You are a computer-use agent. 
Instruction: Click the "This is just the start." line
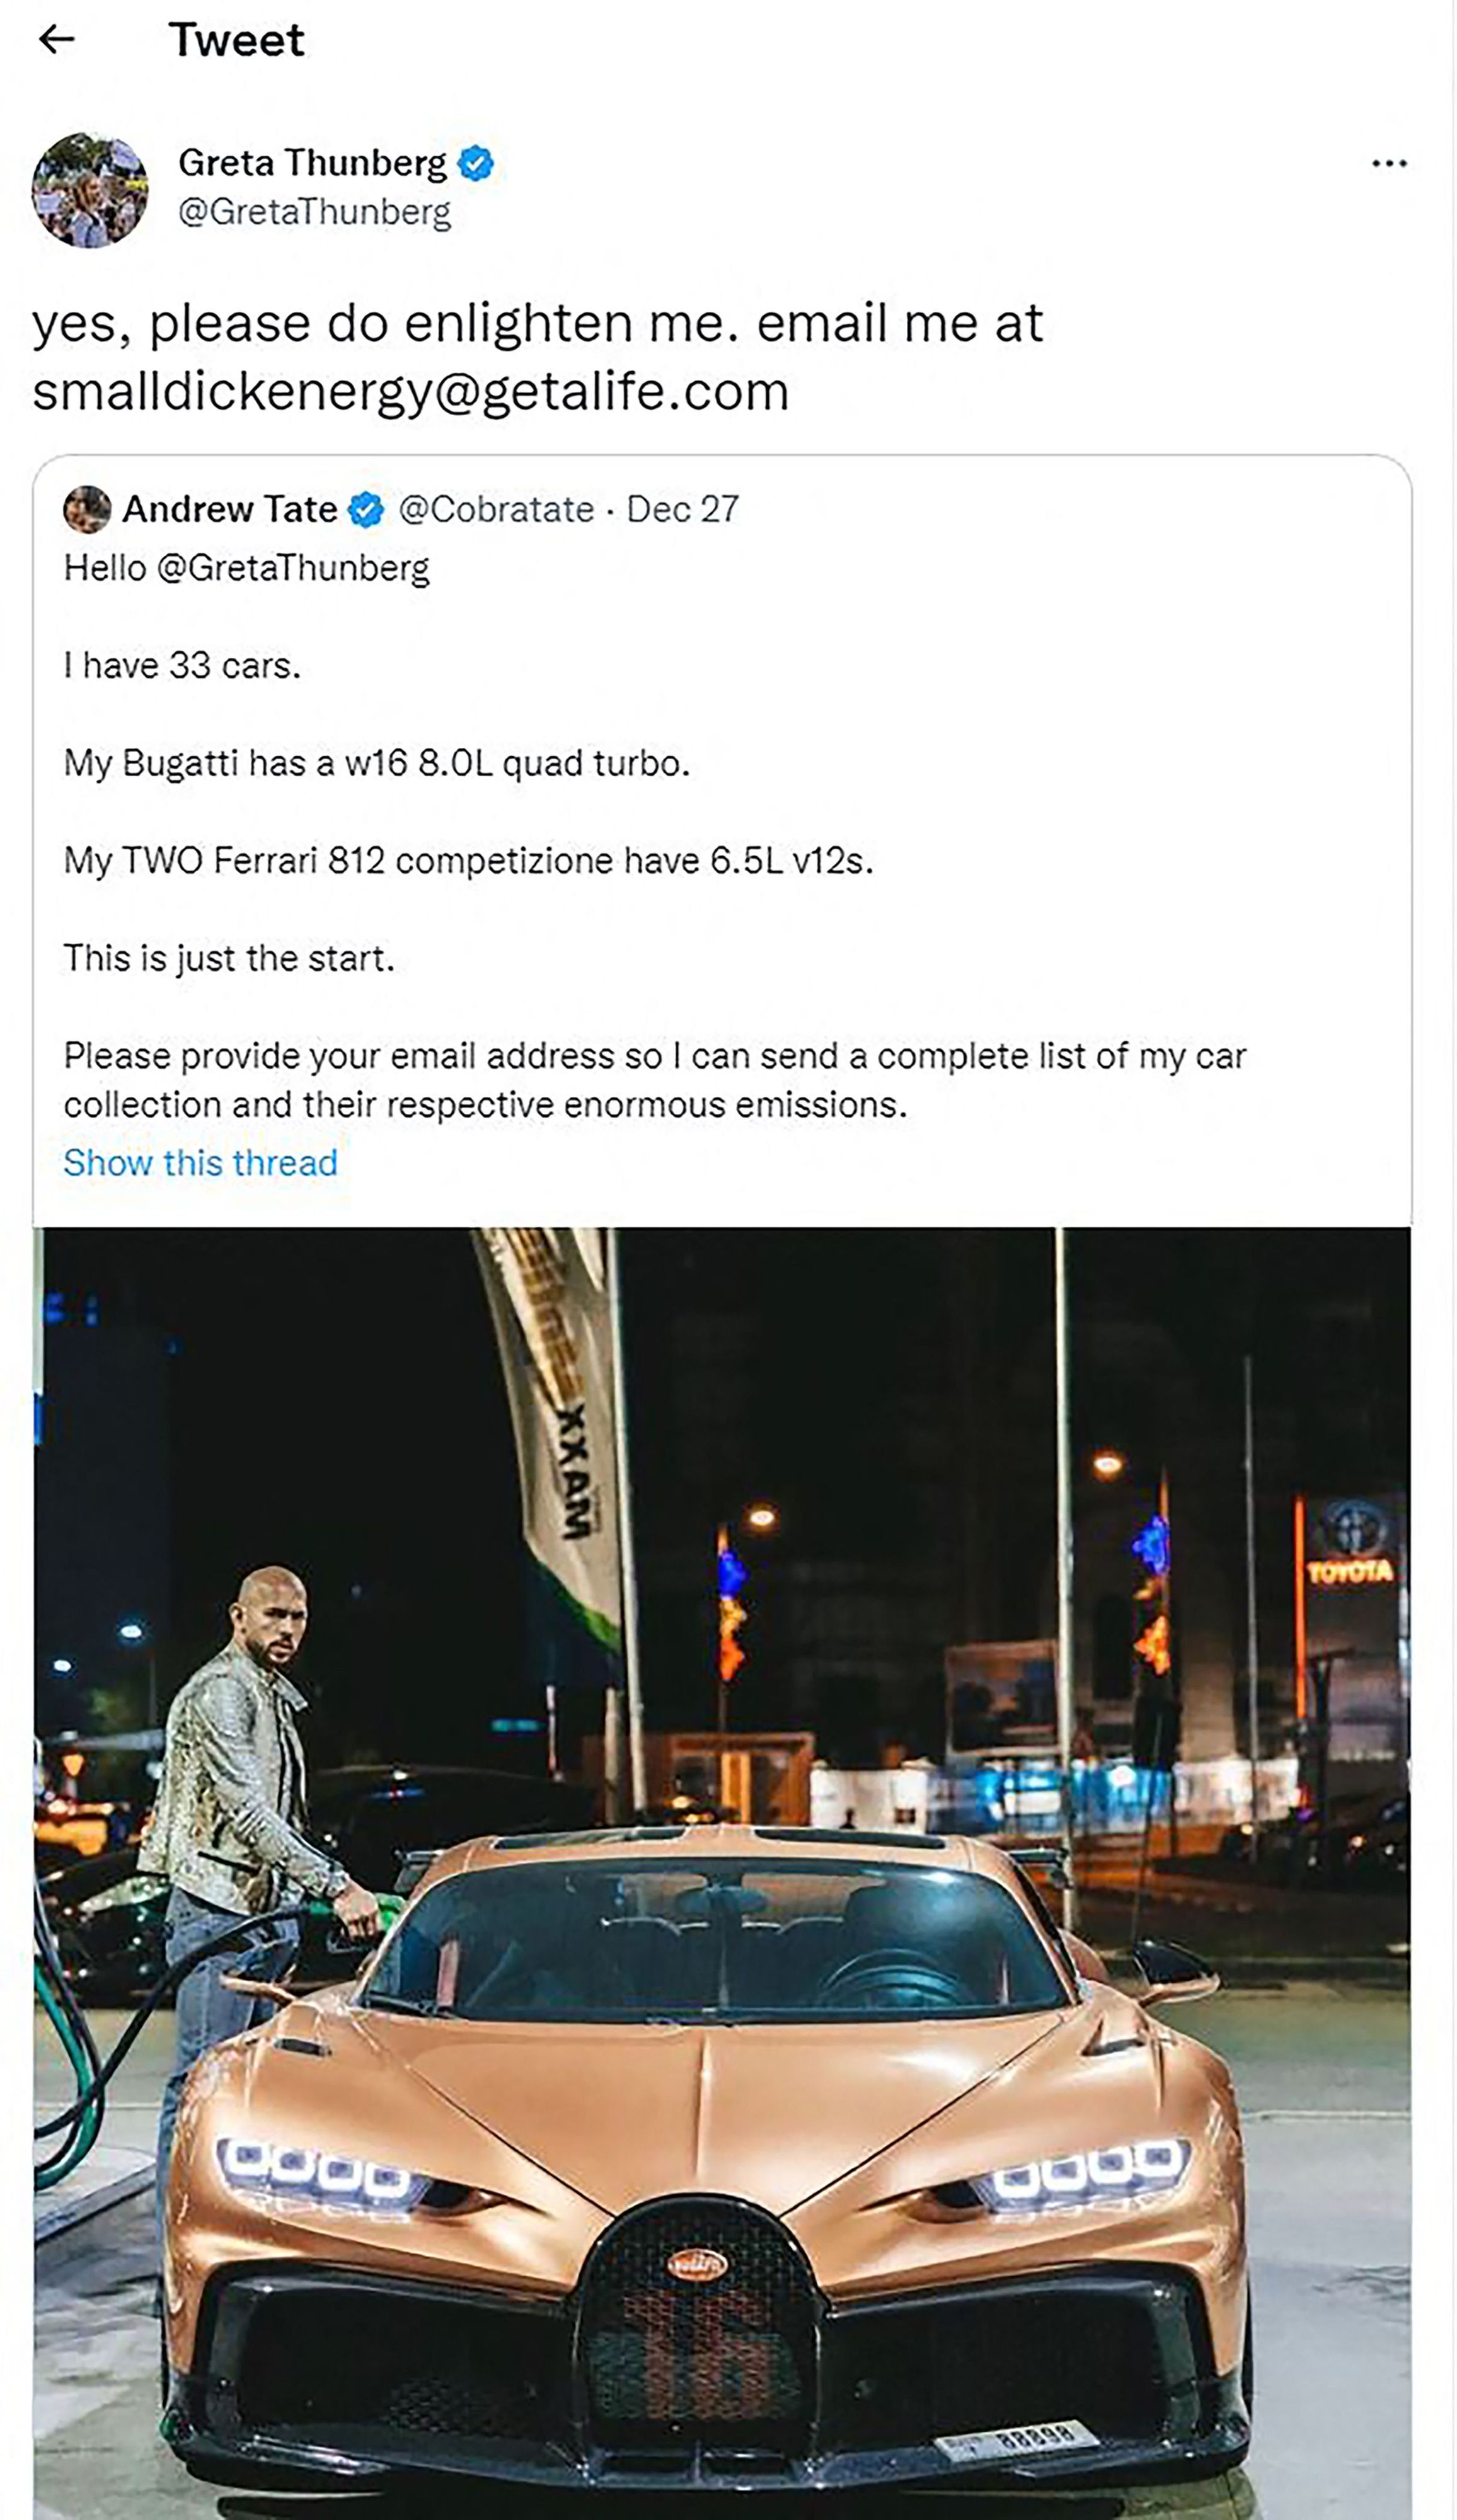(x=229, y=958)
